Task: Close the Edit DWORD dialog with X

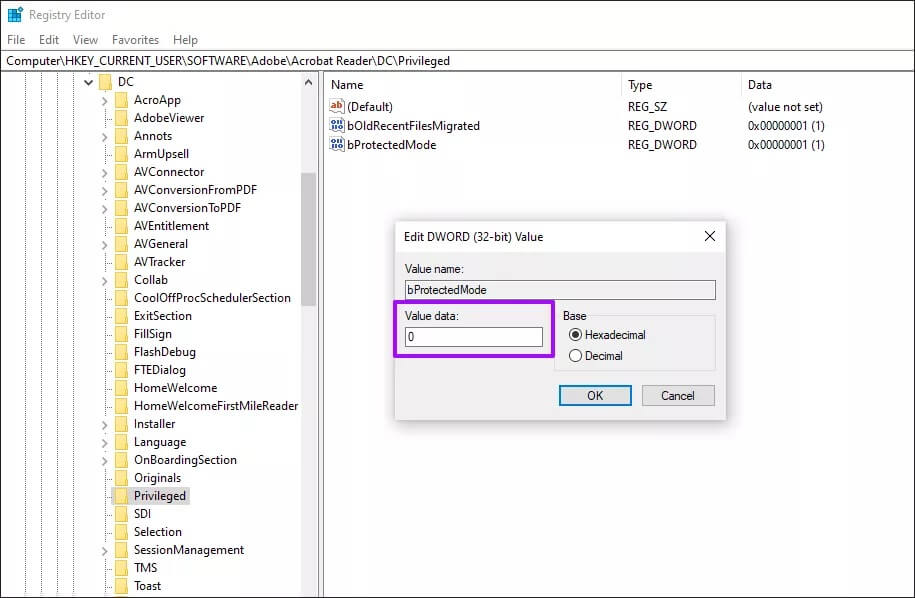Action: click(710, 236)
